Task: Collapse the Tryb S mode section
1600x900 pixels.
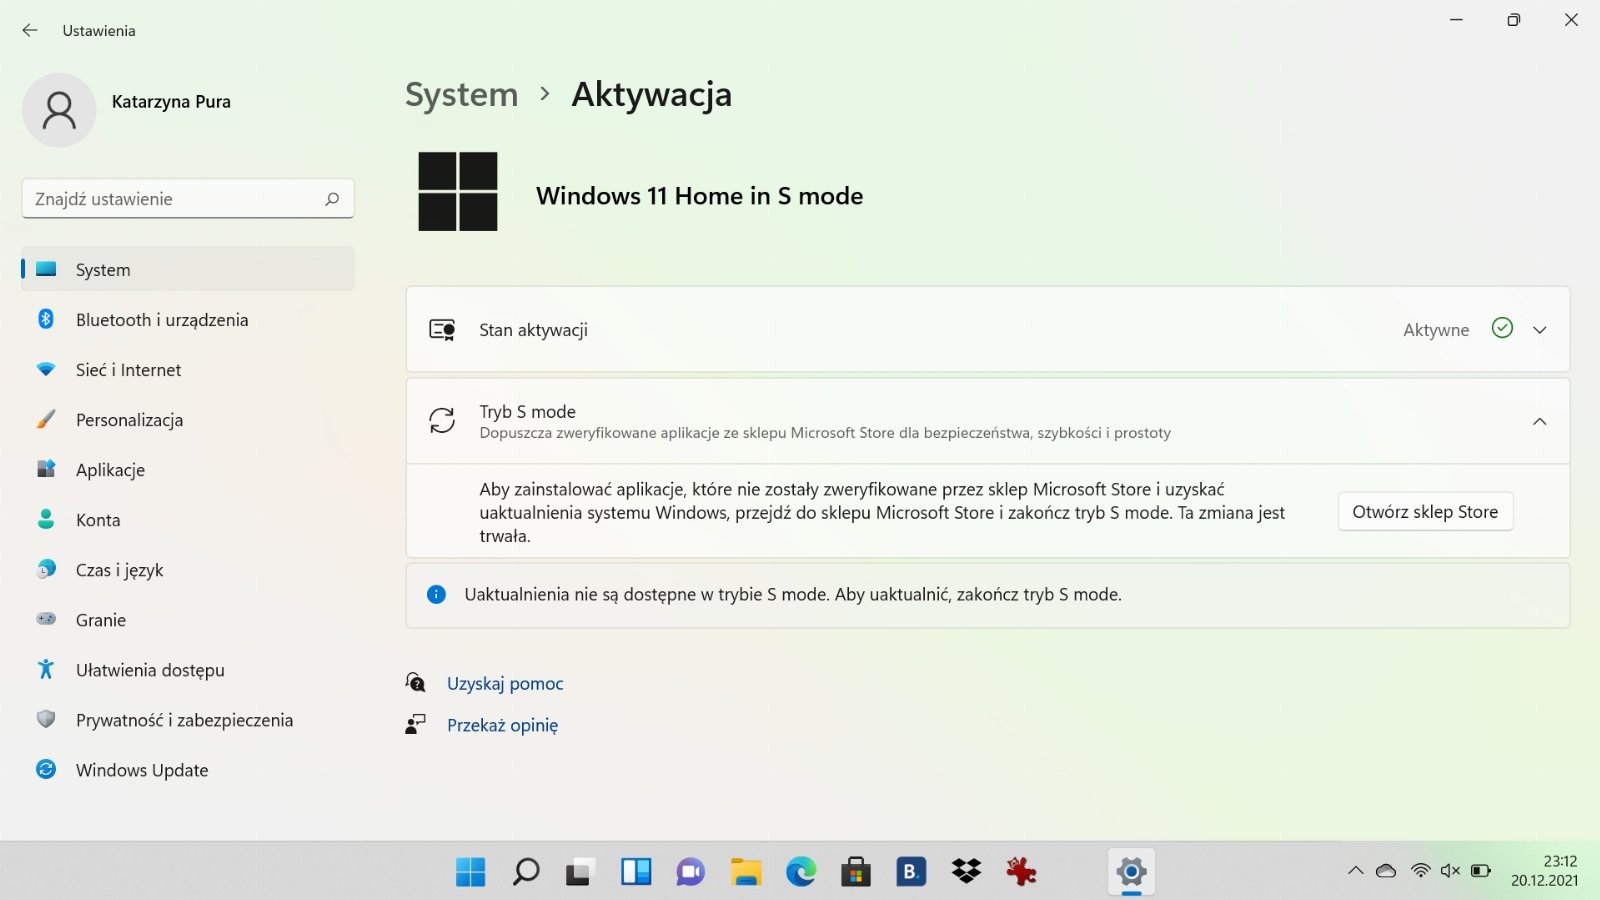Action: (x=1540, y=422)
